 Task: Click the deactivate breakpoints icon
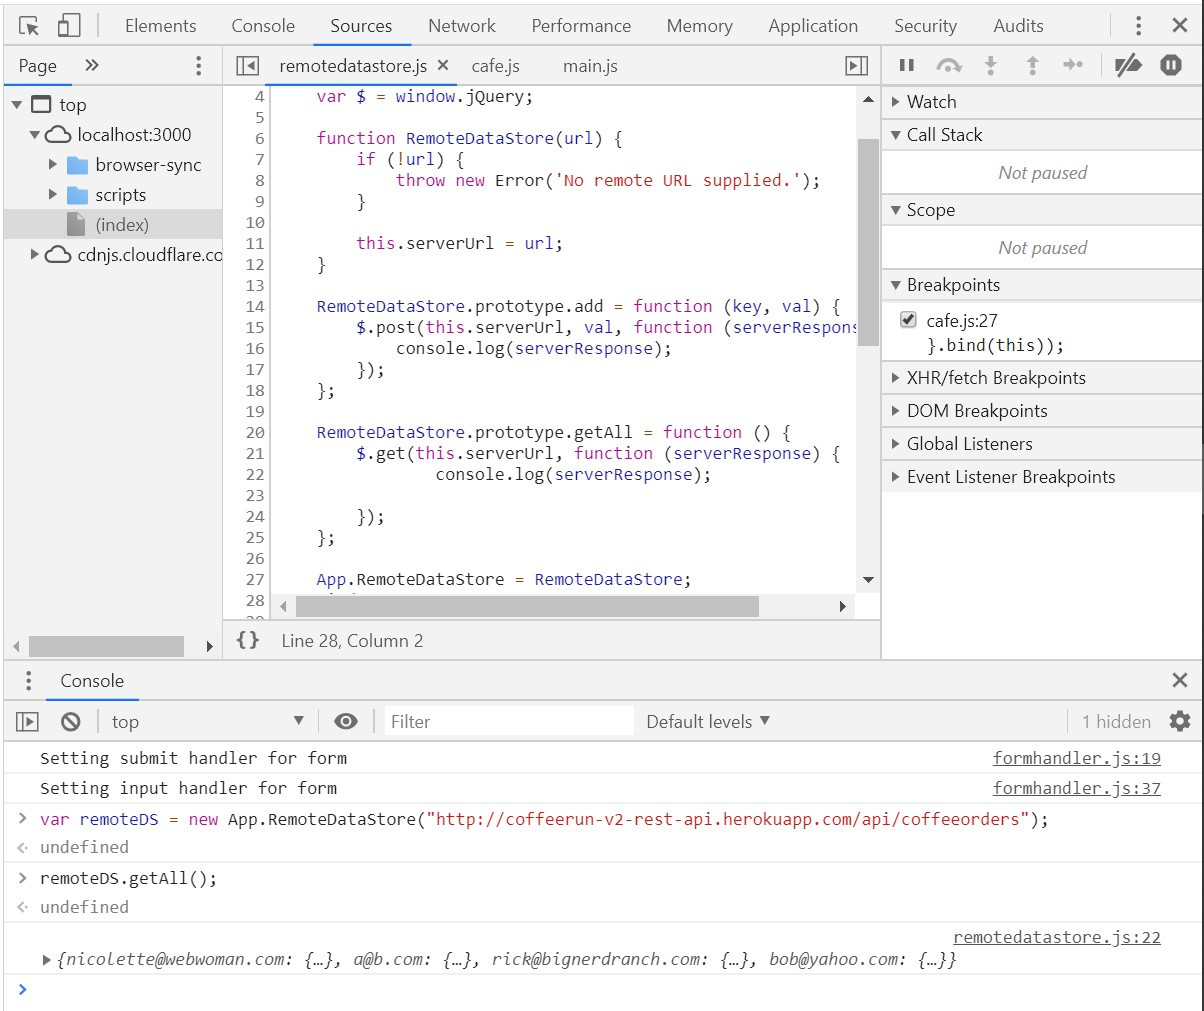1128,66
